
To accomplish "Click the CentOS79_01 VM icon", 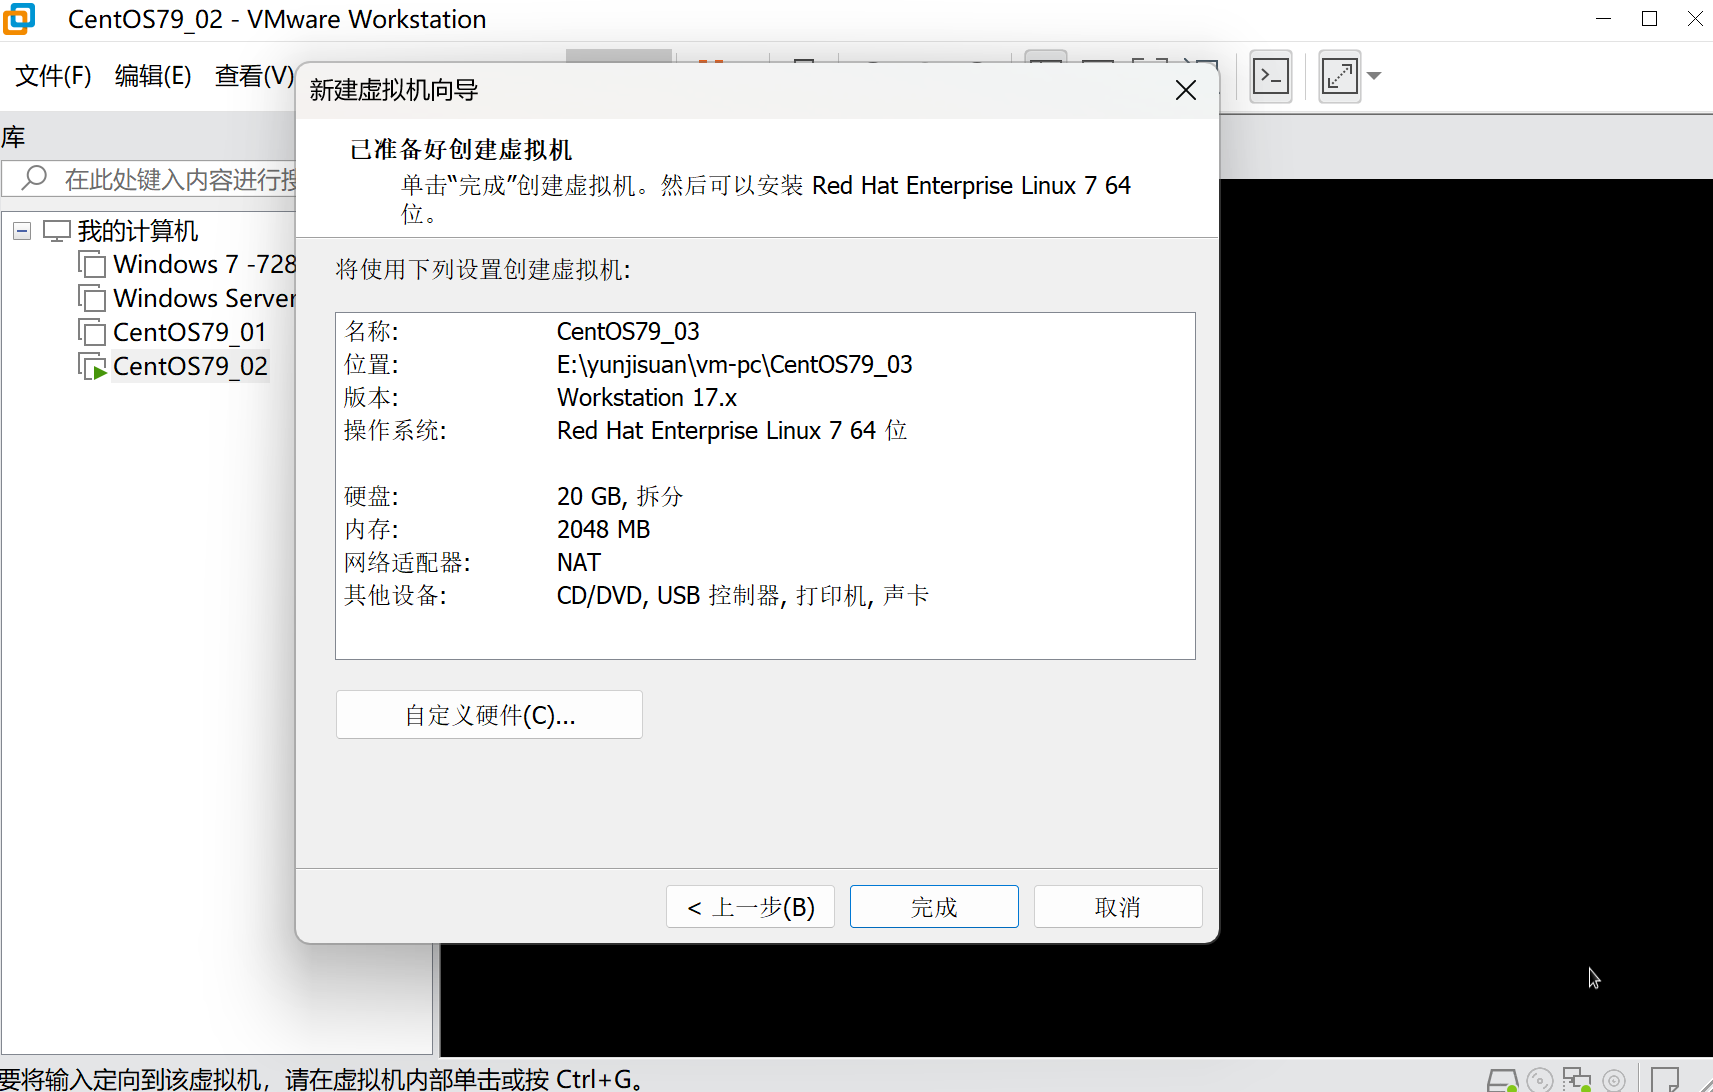I will (x=92, y=332).
